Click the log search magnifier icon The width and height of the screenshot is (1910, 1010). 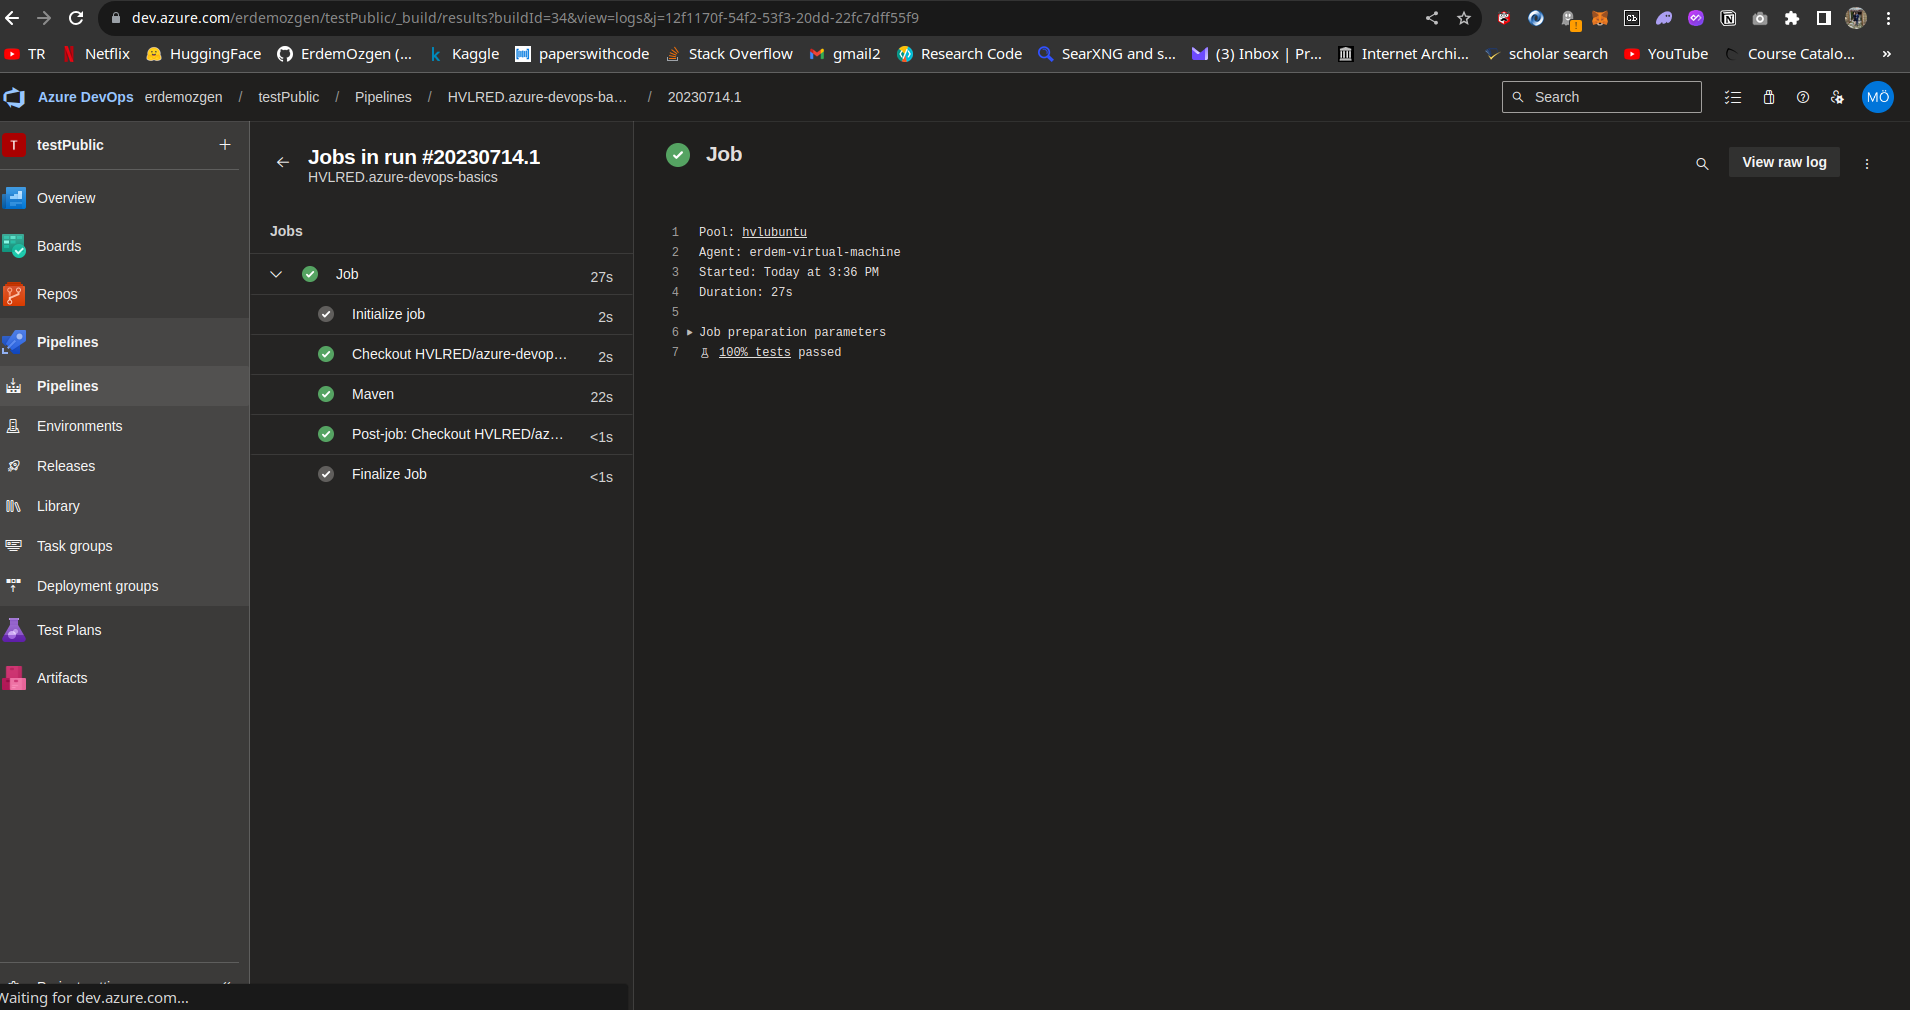coord(1702,164)
